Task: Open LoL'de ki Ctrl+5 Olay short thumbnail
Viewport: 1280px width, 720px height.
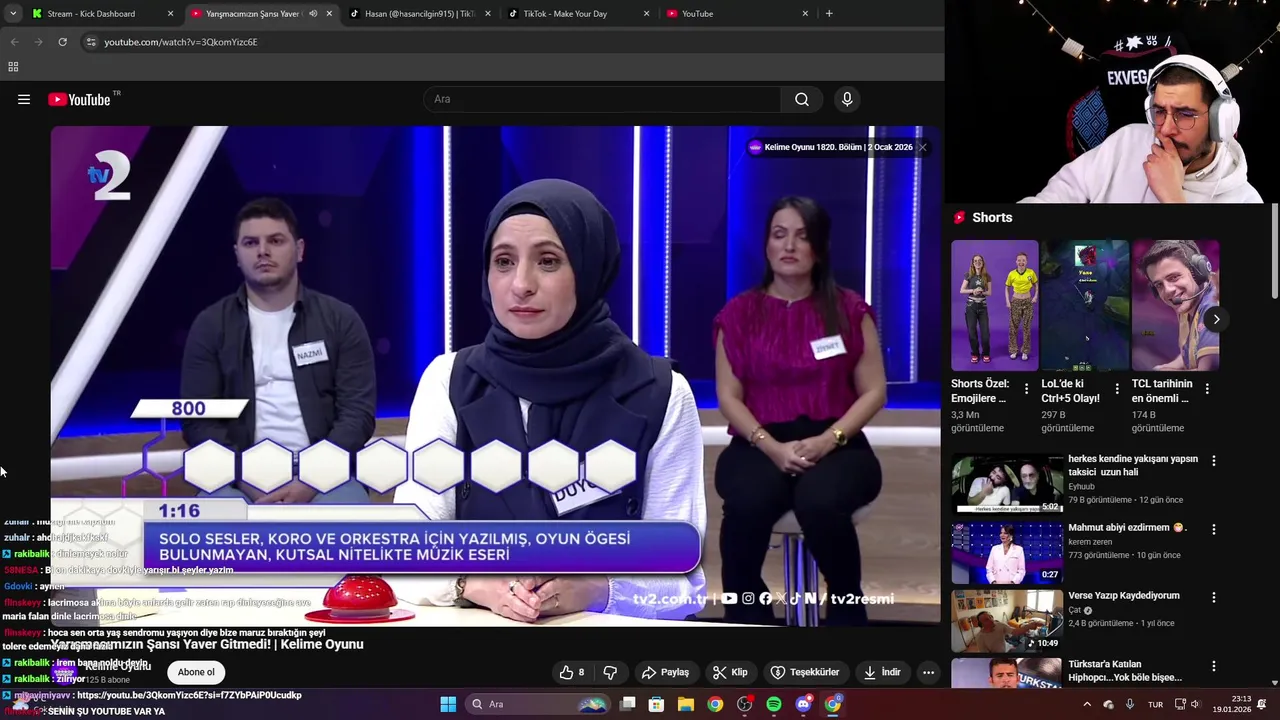Action: pos(1085,305)
